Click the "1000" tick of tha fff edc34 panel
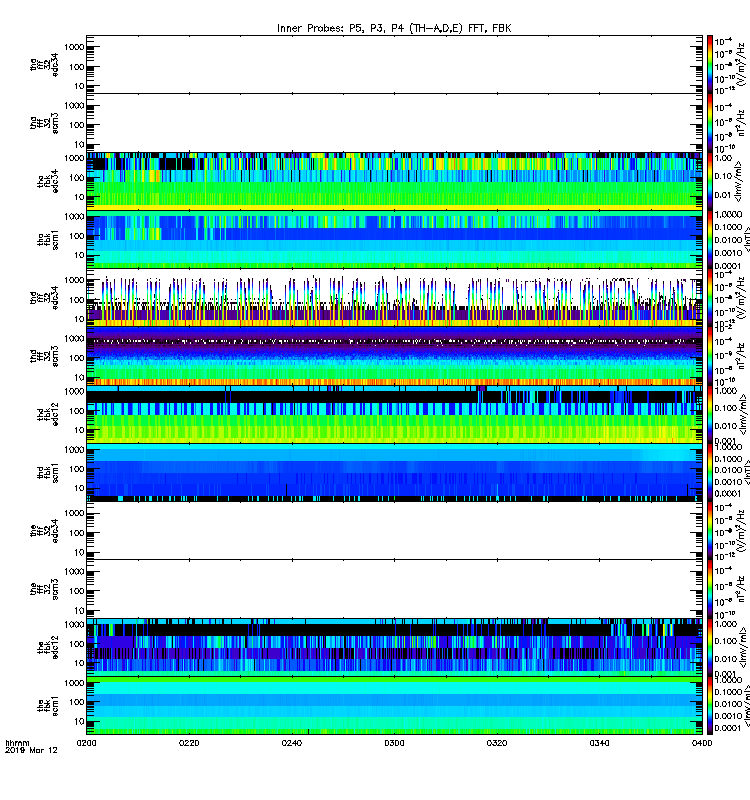This screenshot has width=750, height=800. [x=74, y=47]
